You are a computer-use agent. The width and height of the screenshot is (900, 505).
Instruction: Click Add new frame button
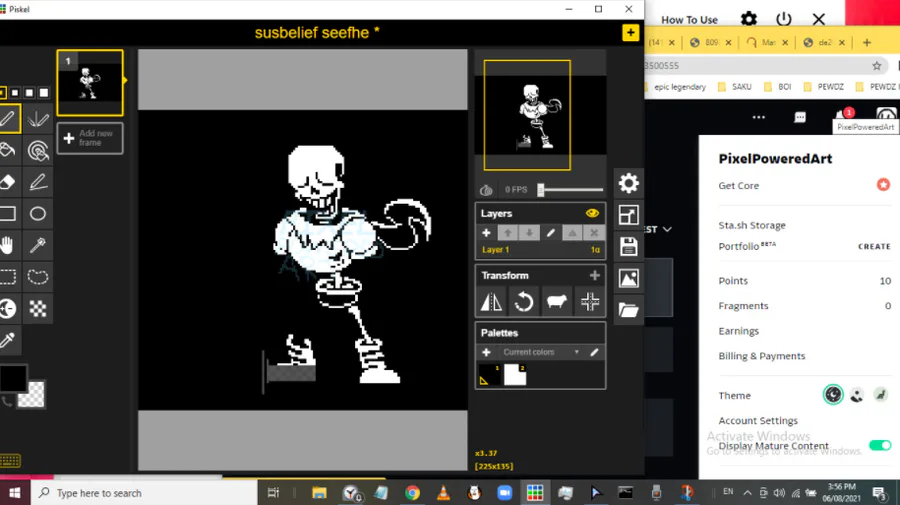90,138
